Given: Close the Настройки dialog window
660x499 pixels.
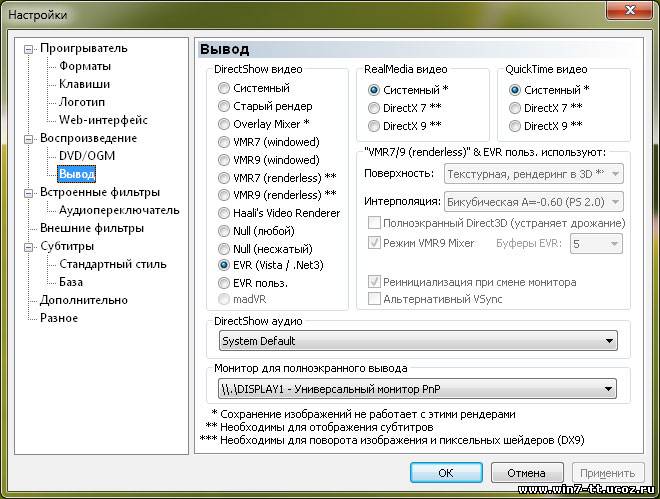Looking at the screenshot, I should [x=630, y=10].
